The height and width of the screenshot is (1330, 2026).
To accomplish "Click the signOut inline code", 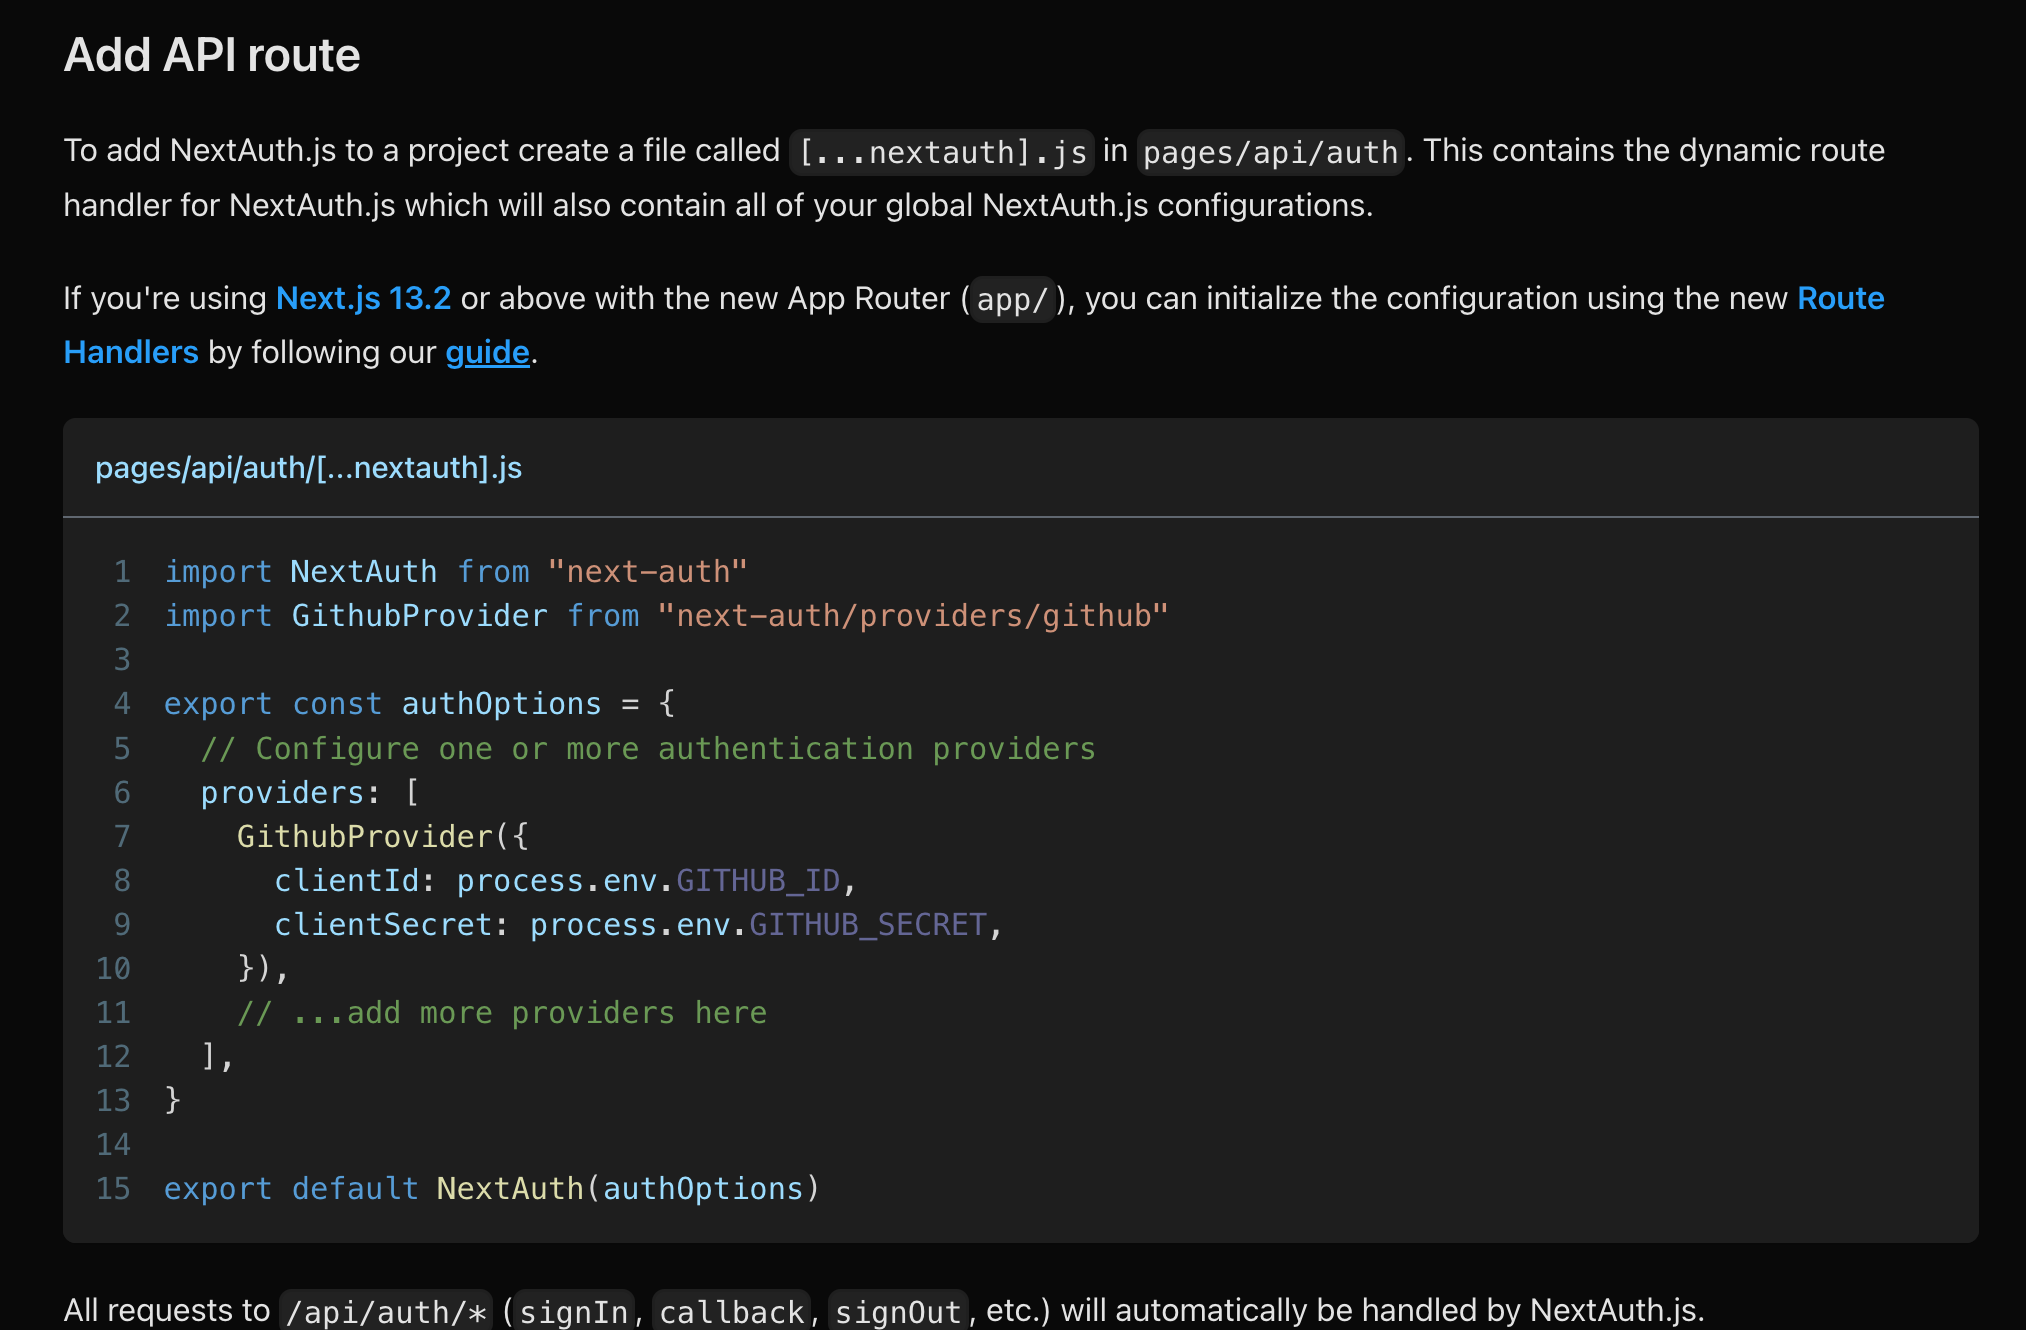I will click(897, 1311).
